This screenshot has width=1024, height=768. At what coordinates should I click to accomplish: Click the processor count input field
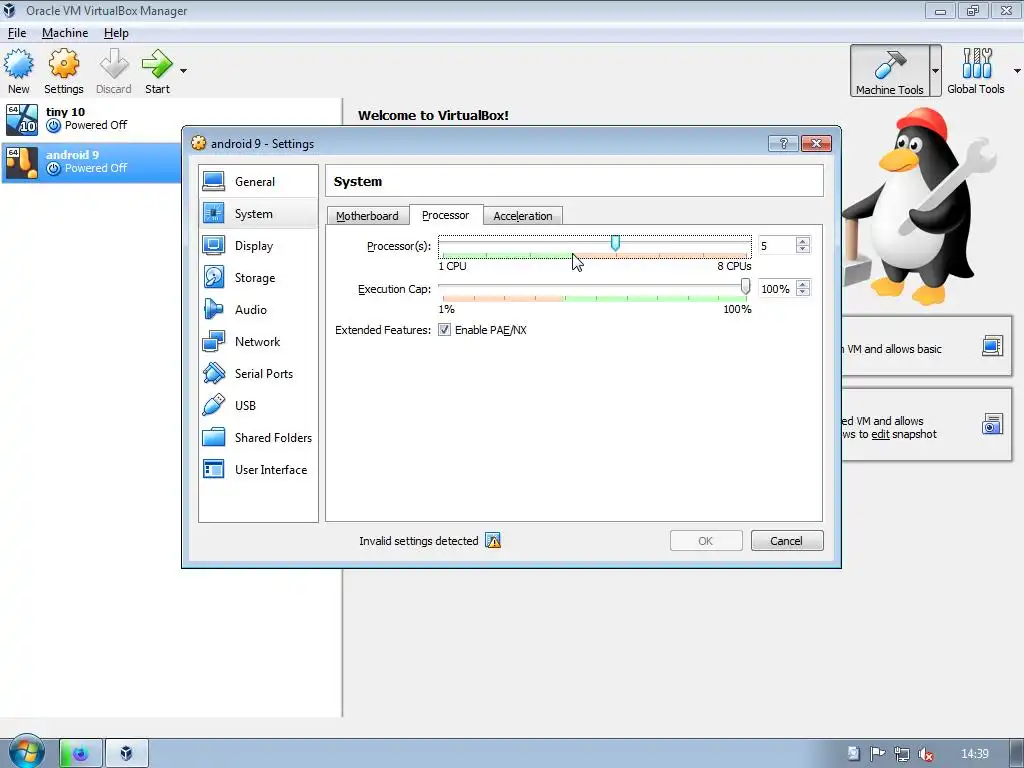(x=776, y=246)
